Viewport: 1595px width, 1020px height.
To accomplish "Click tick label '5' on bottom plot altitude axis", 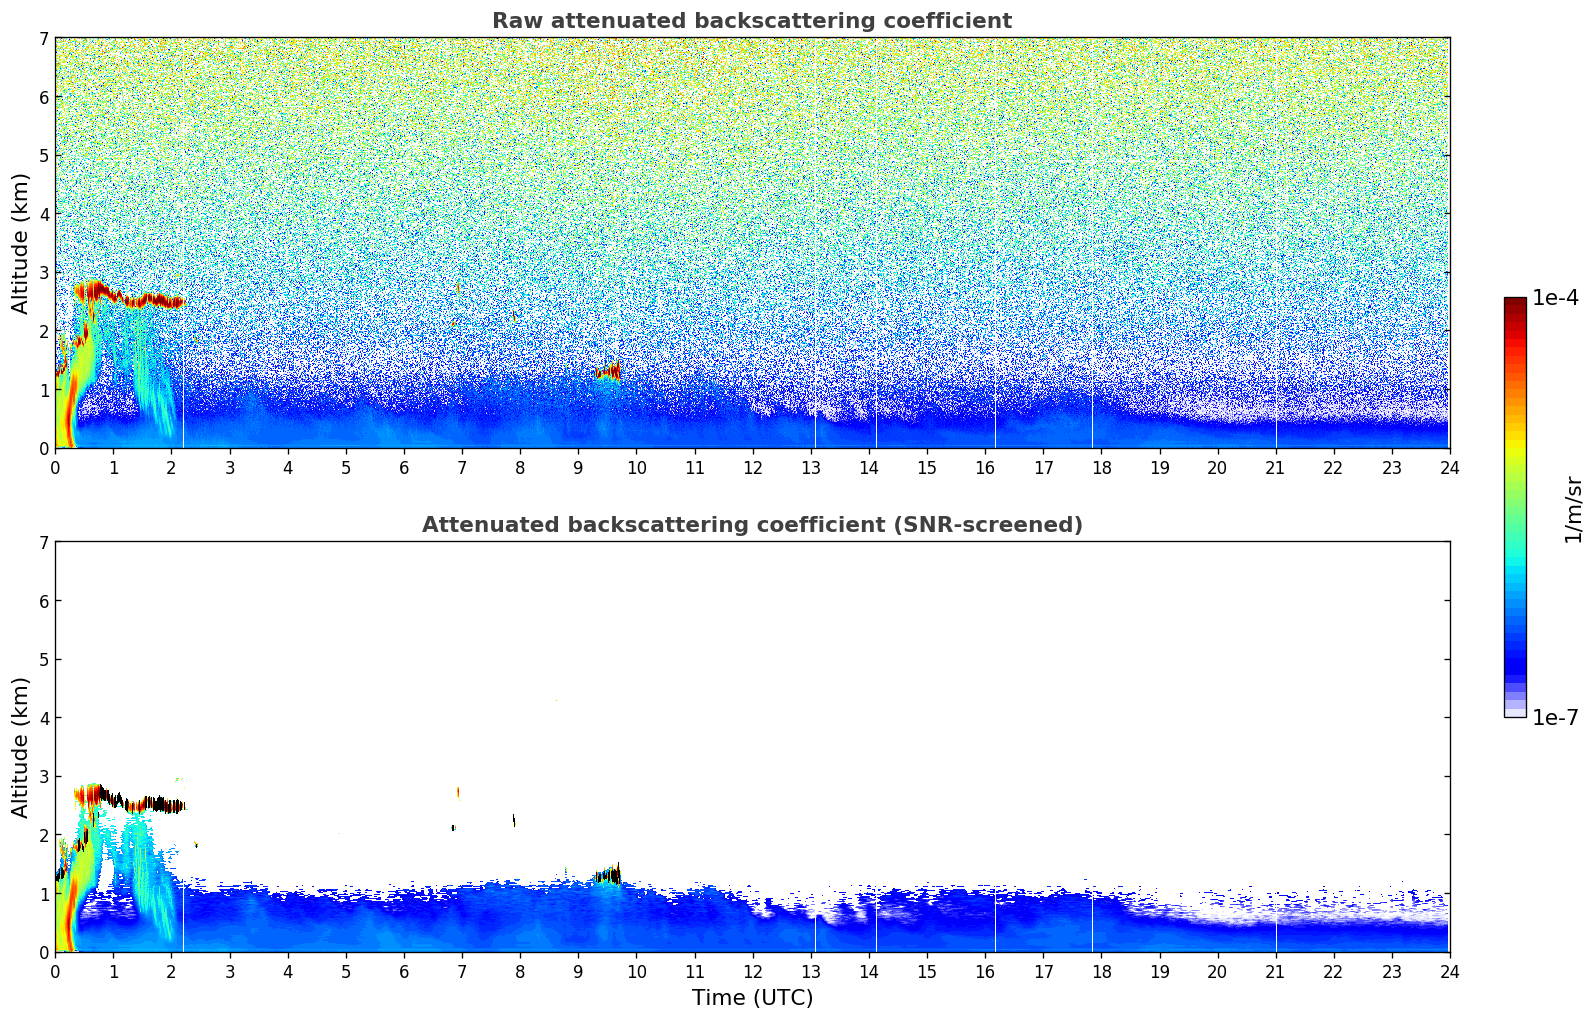I will 44,660.
